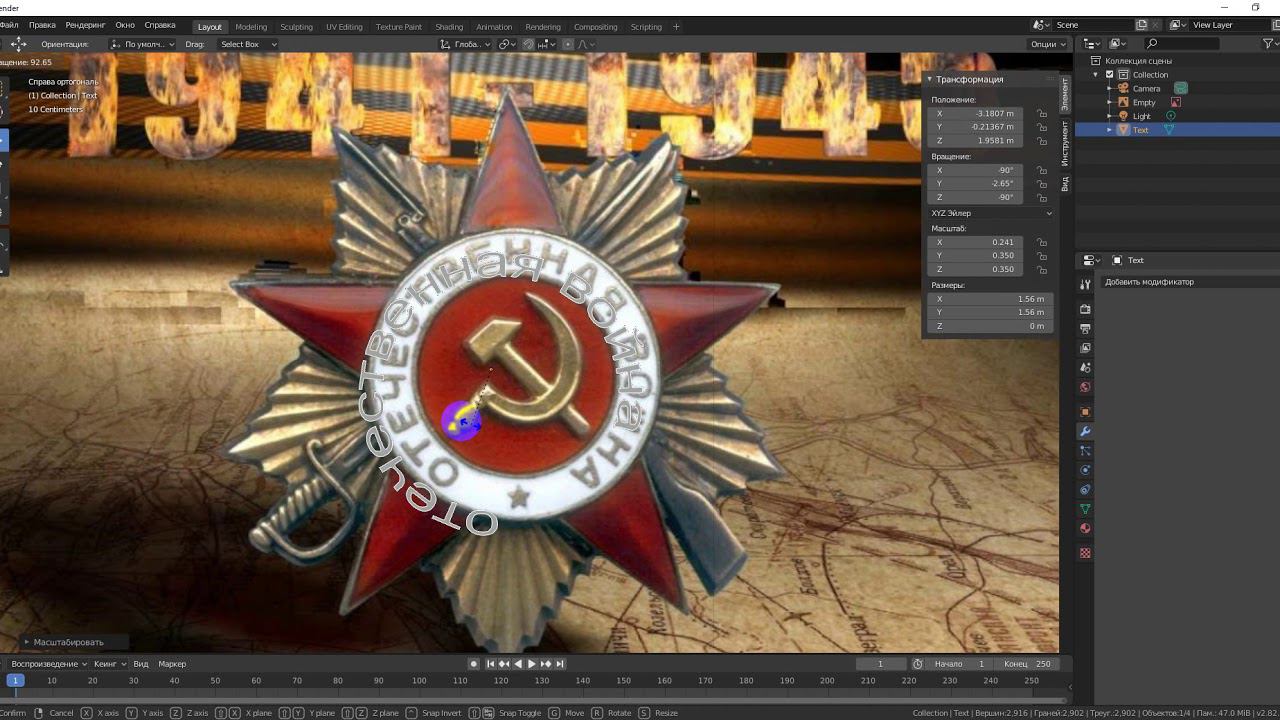This screenshot has height=720, width=1280.
Task: Open the 'Рендеринг' menu
Action: click(x=85, y=25)
